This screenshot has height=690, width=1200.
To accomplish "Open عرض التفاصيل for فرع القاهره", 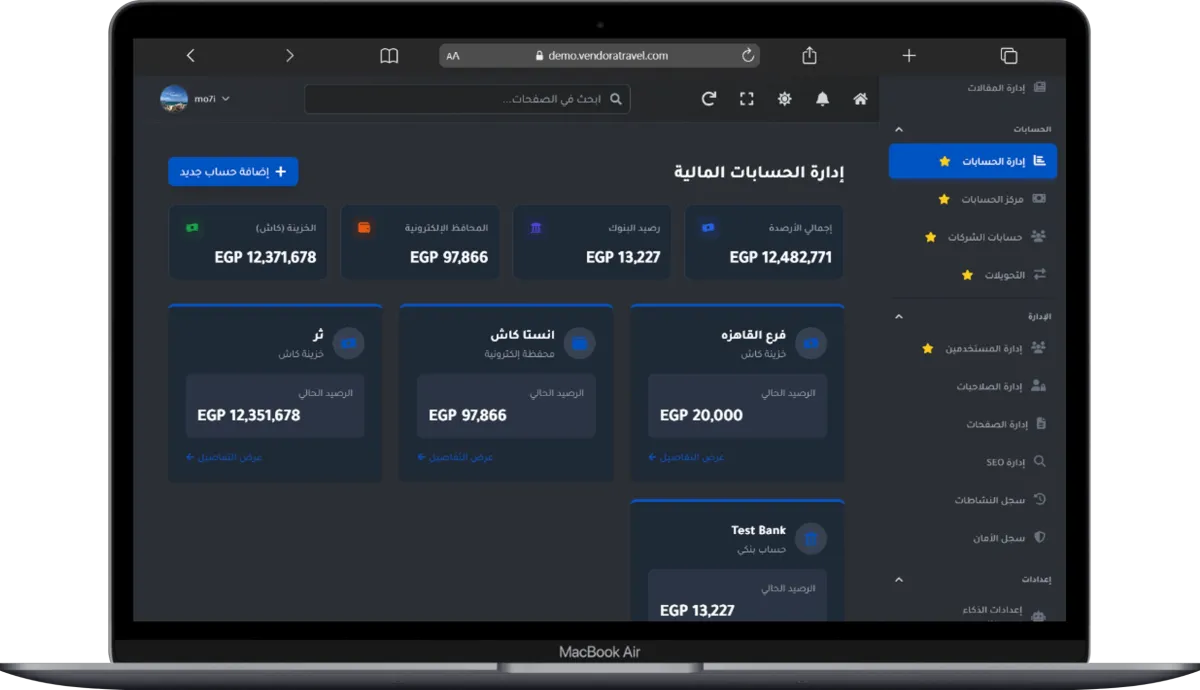I will tap(686, 457).
